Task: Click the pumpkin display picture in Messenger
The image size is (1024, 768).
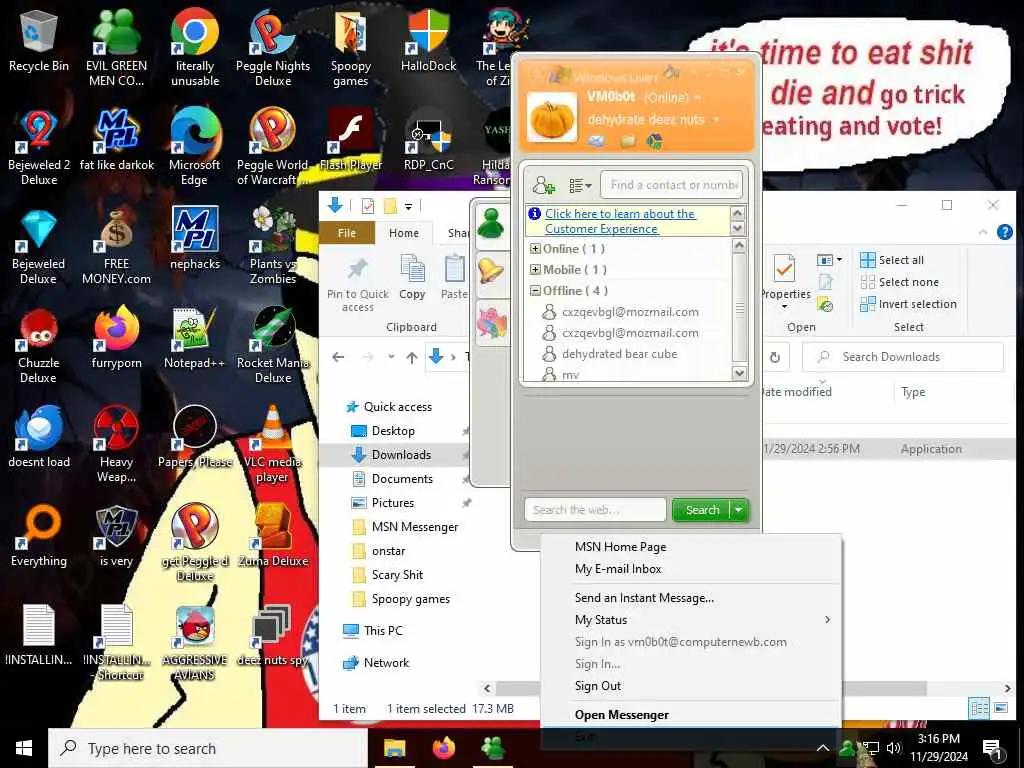Action: [552, 117]
